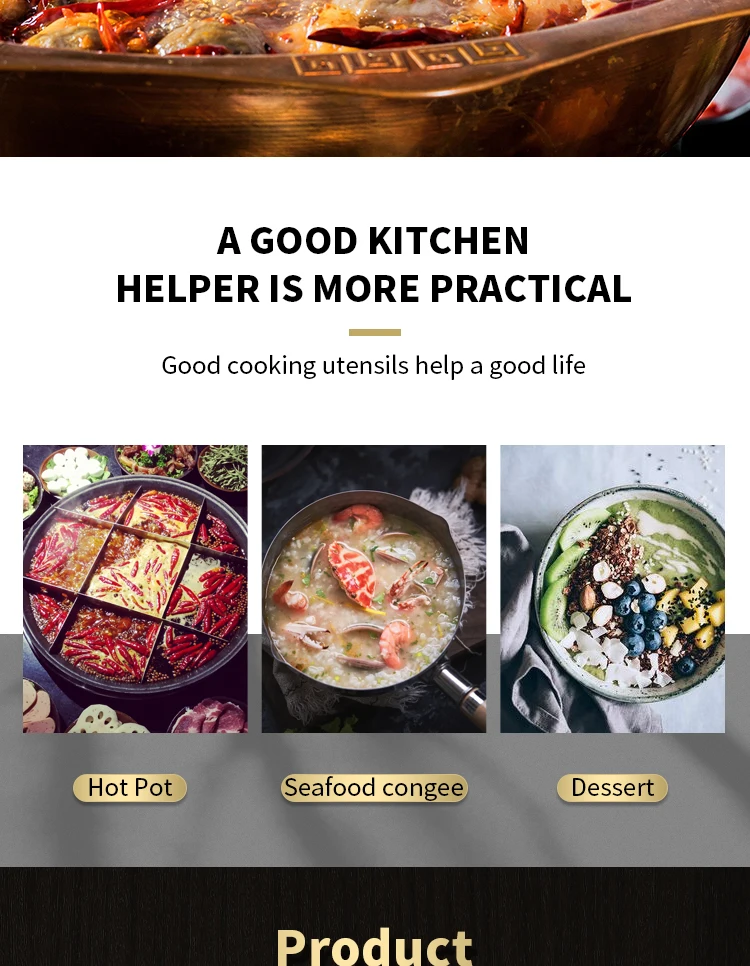
Task: Select "Good cooking utensils help a good life" subtitle
Action: coord(373,365)
